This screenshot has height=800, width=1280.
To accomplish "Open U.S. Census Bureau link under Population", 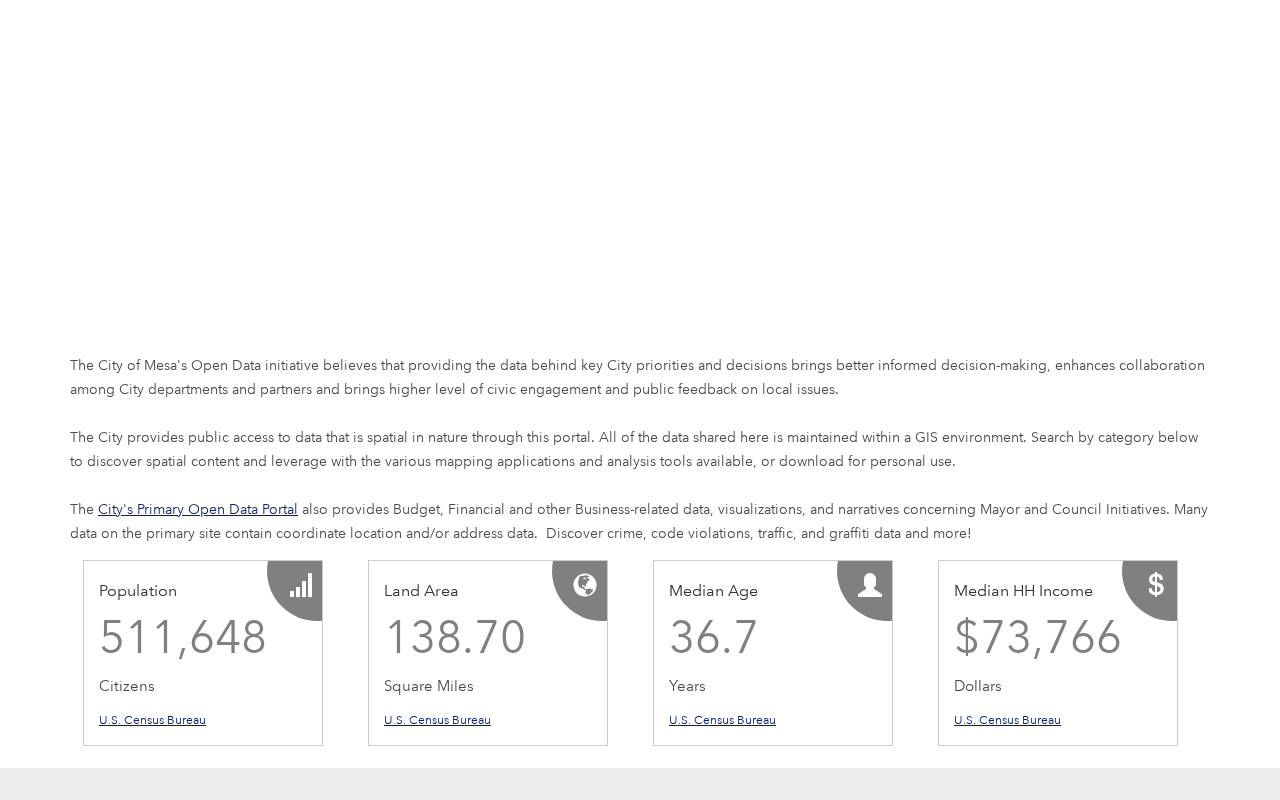I will (152, 720).
